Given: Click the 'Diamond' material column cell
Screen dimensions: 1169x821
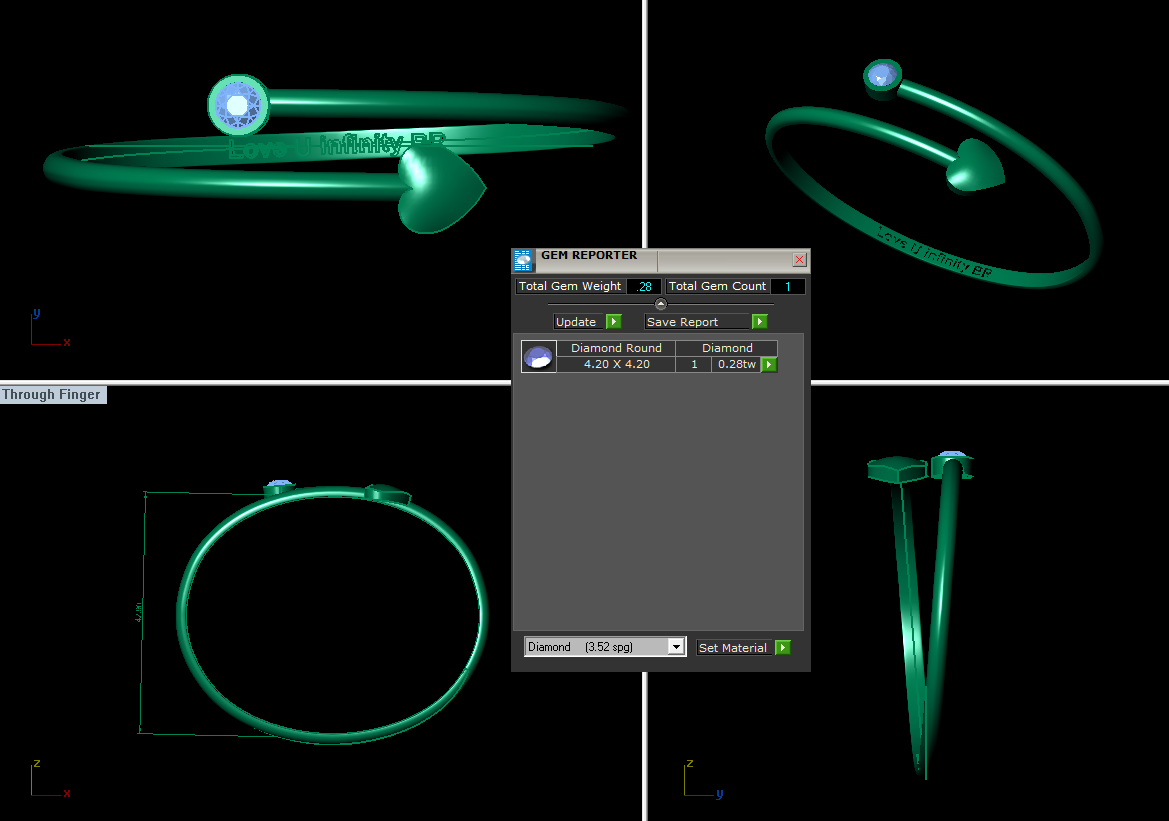Looking at the screenshot, I should click(x=727, y=348).
